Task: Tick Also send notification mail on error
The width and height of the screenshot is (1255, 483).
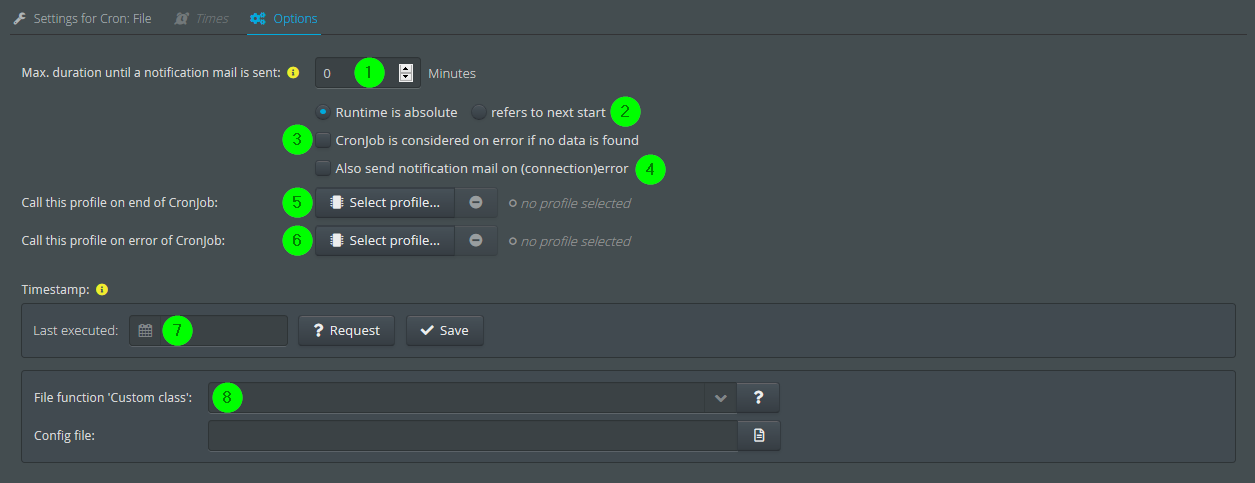Action: (x=323, y=169)
